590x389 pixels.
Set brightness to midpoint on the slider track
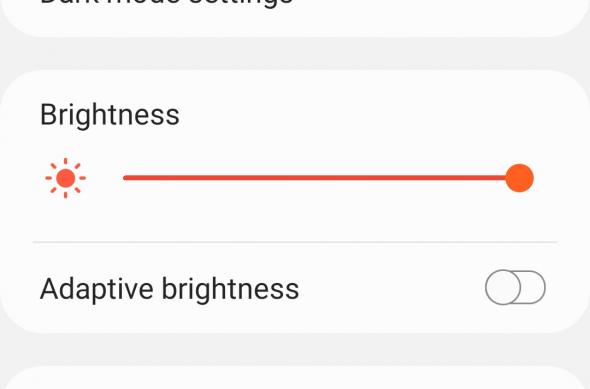[321, 178]
